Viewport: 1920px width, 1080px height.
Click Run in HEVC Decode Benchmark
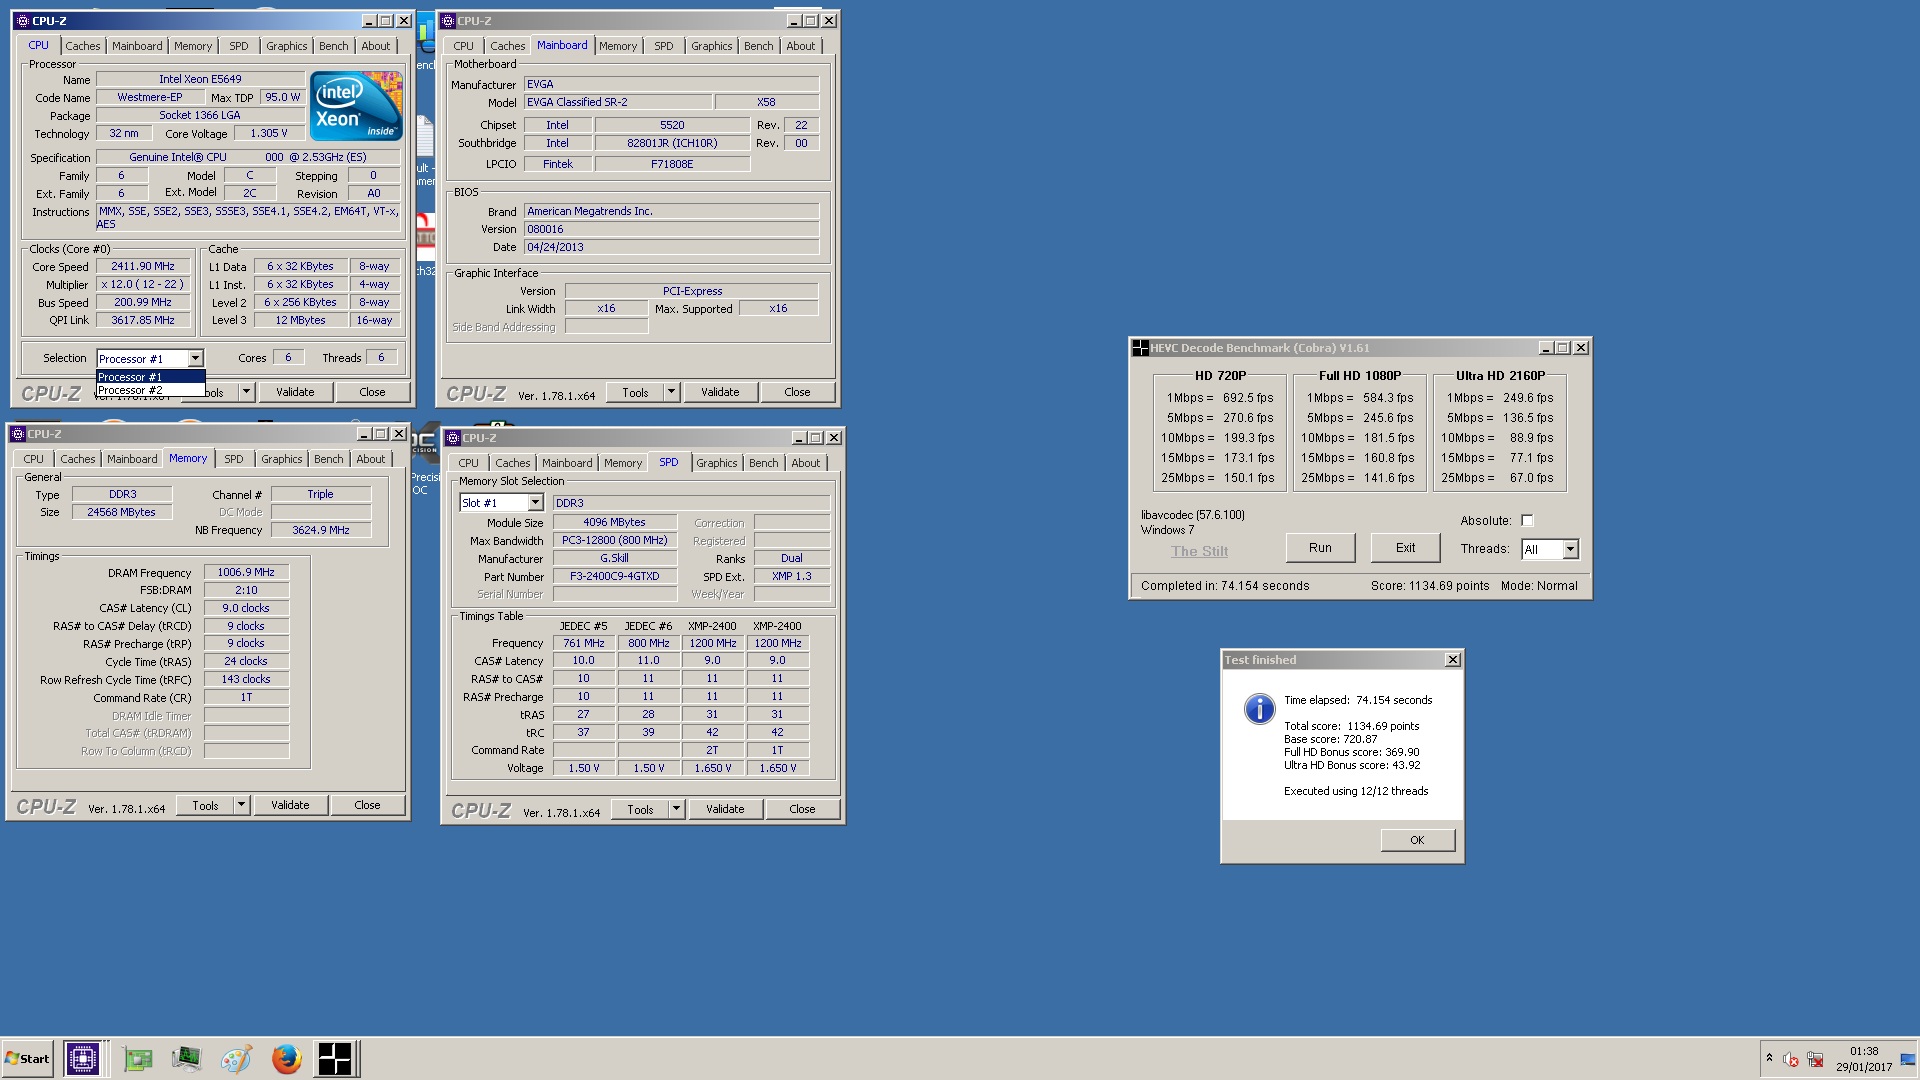point(1320,548)
